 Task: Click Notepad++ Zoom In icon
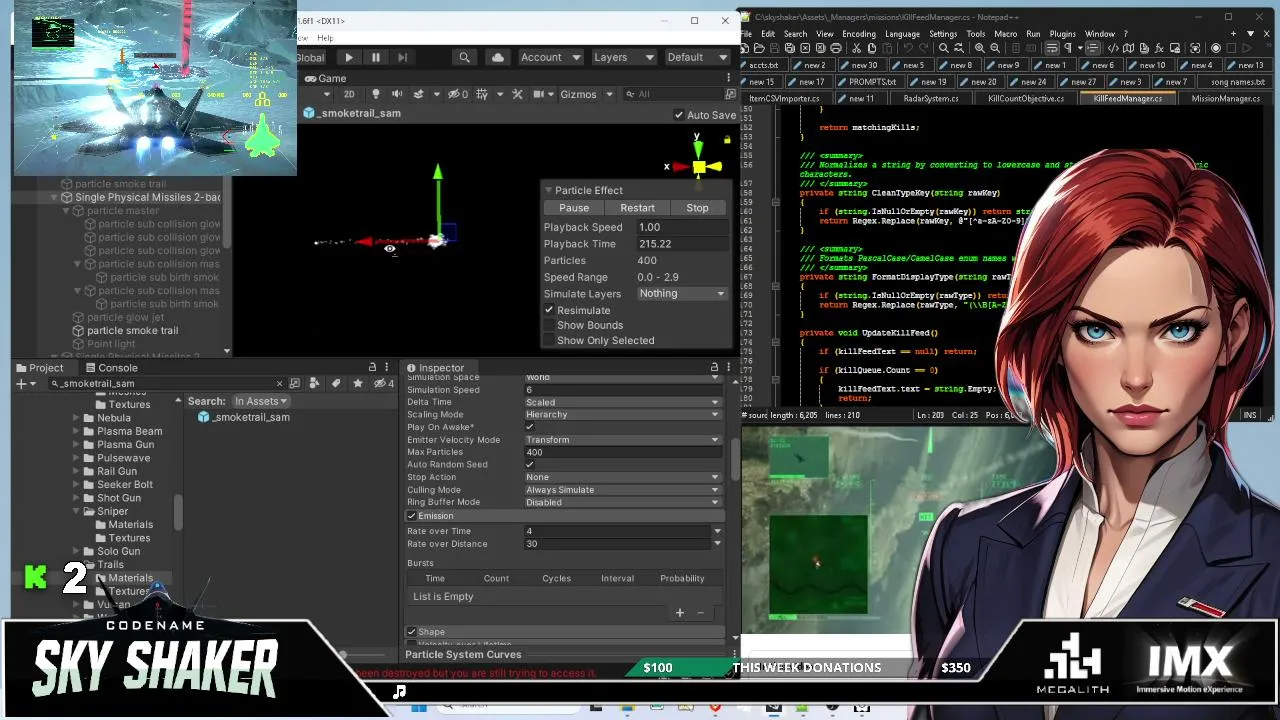pyautogui.click(x=979, y=48)
